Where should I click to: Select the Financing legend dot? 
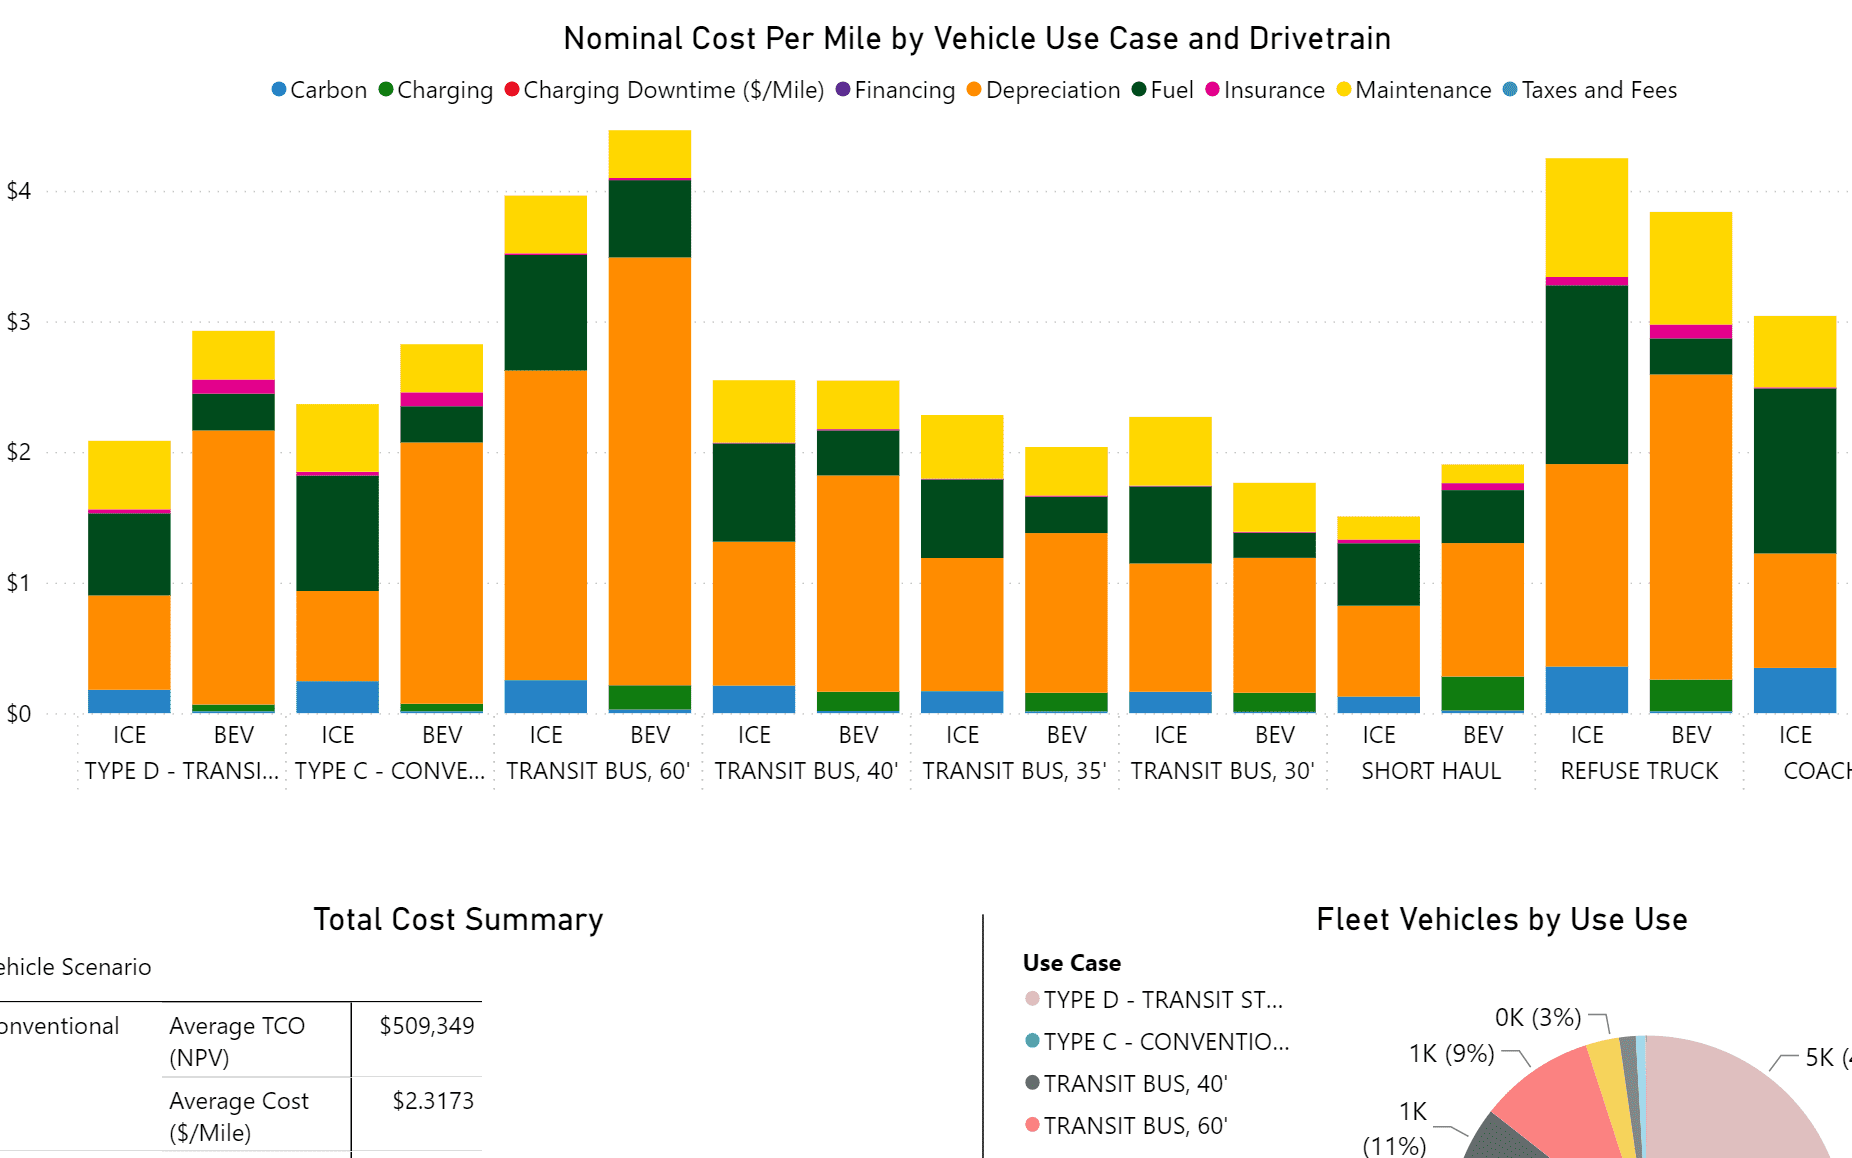(843, 90)
